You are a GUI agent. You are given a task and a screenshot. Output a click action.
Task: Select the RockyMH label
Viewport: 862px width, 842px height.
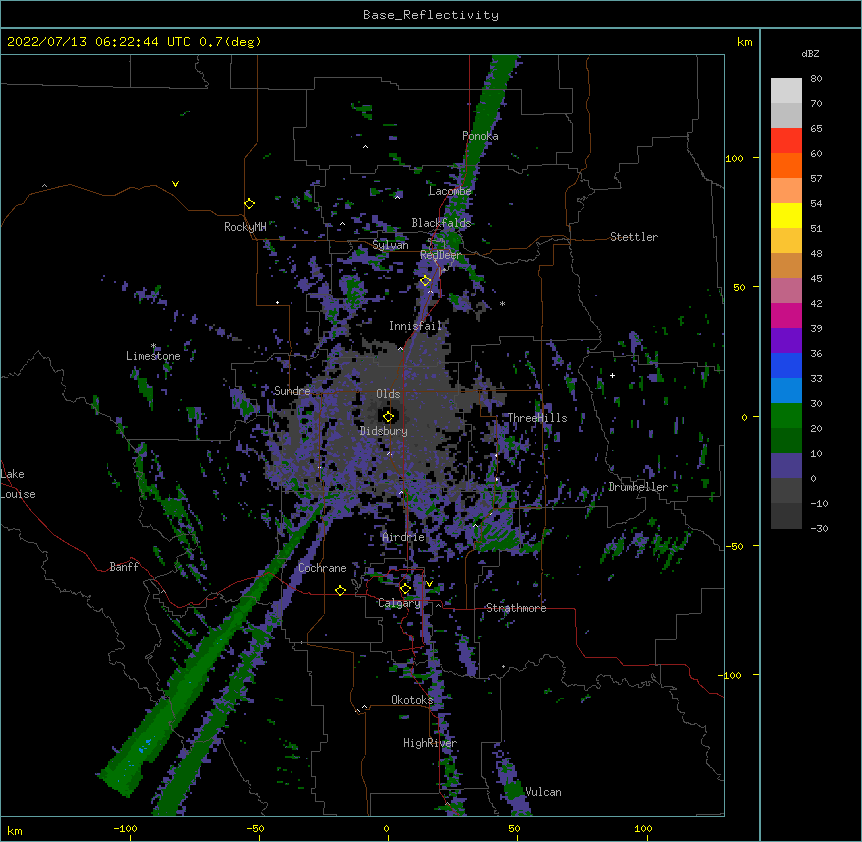point(245,227)
